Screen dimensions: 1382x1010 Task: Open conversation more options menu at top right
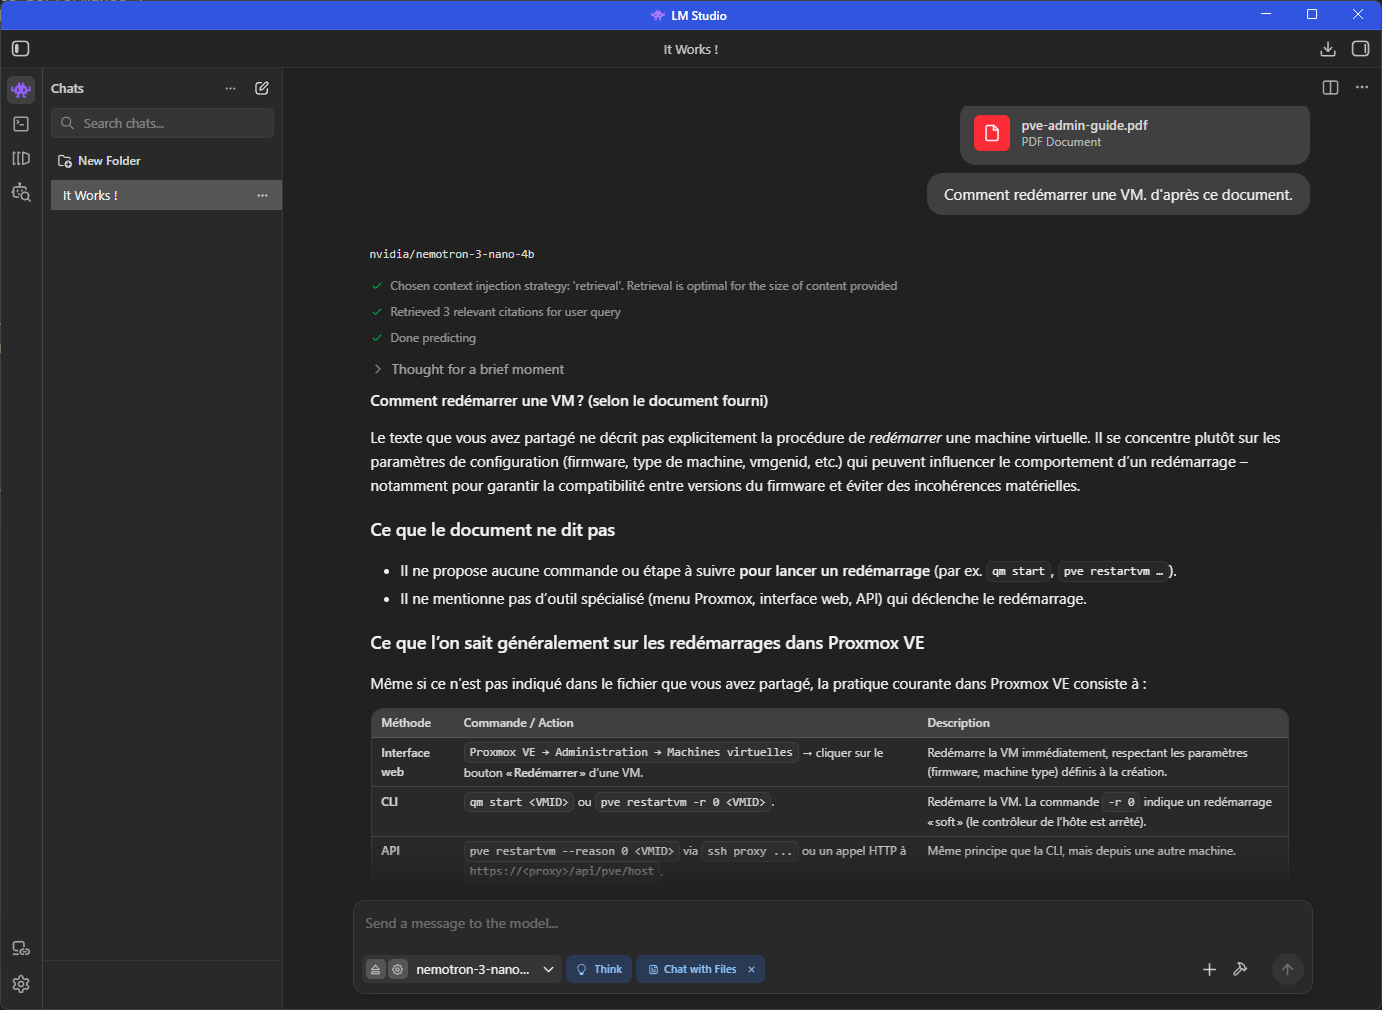pos(1362,88)
